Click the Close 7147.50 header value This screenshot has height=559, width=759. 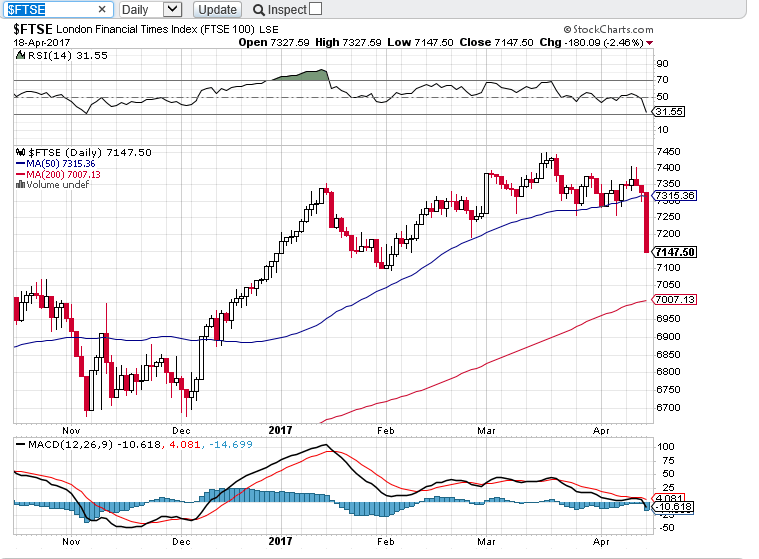tap(496, 43)
